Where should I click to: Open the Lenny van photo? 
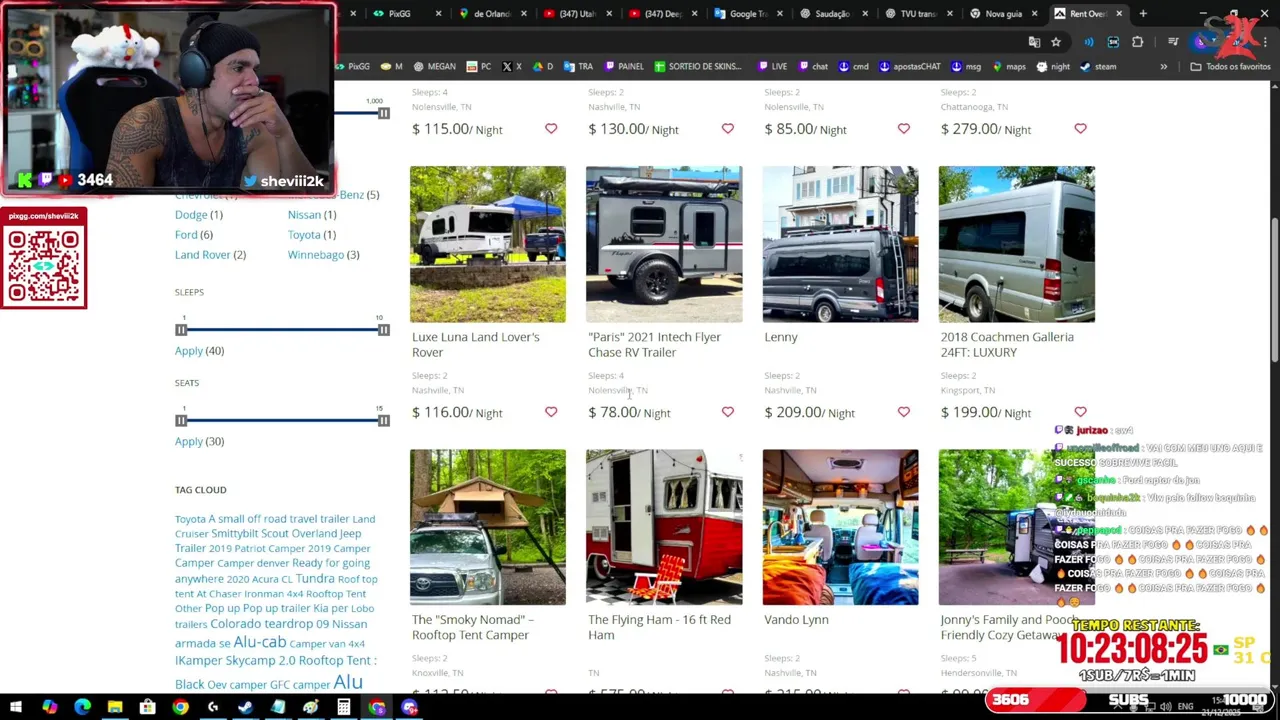click(x=840, y=244)
